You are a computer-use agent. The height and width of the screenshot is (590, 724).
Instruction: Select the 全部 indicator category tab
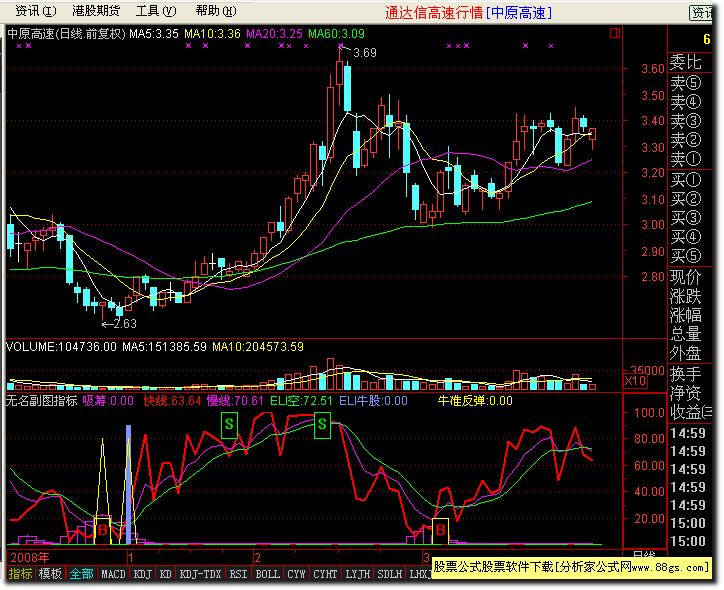pyautogui.click(x=81, y=573)
